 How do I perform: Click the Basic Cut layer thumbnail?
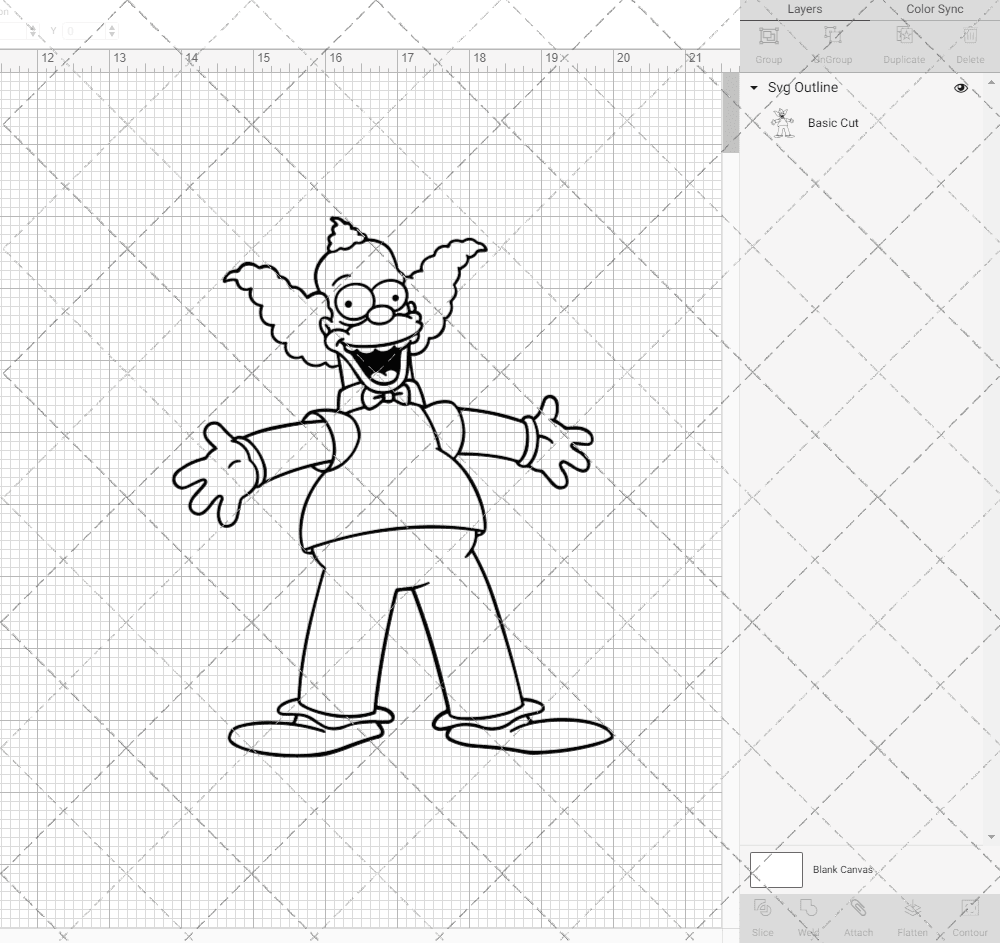(784, 123)
